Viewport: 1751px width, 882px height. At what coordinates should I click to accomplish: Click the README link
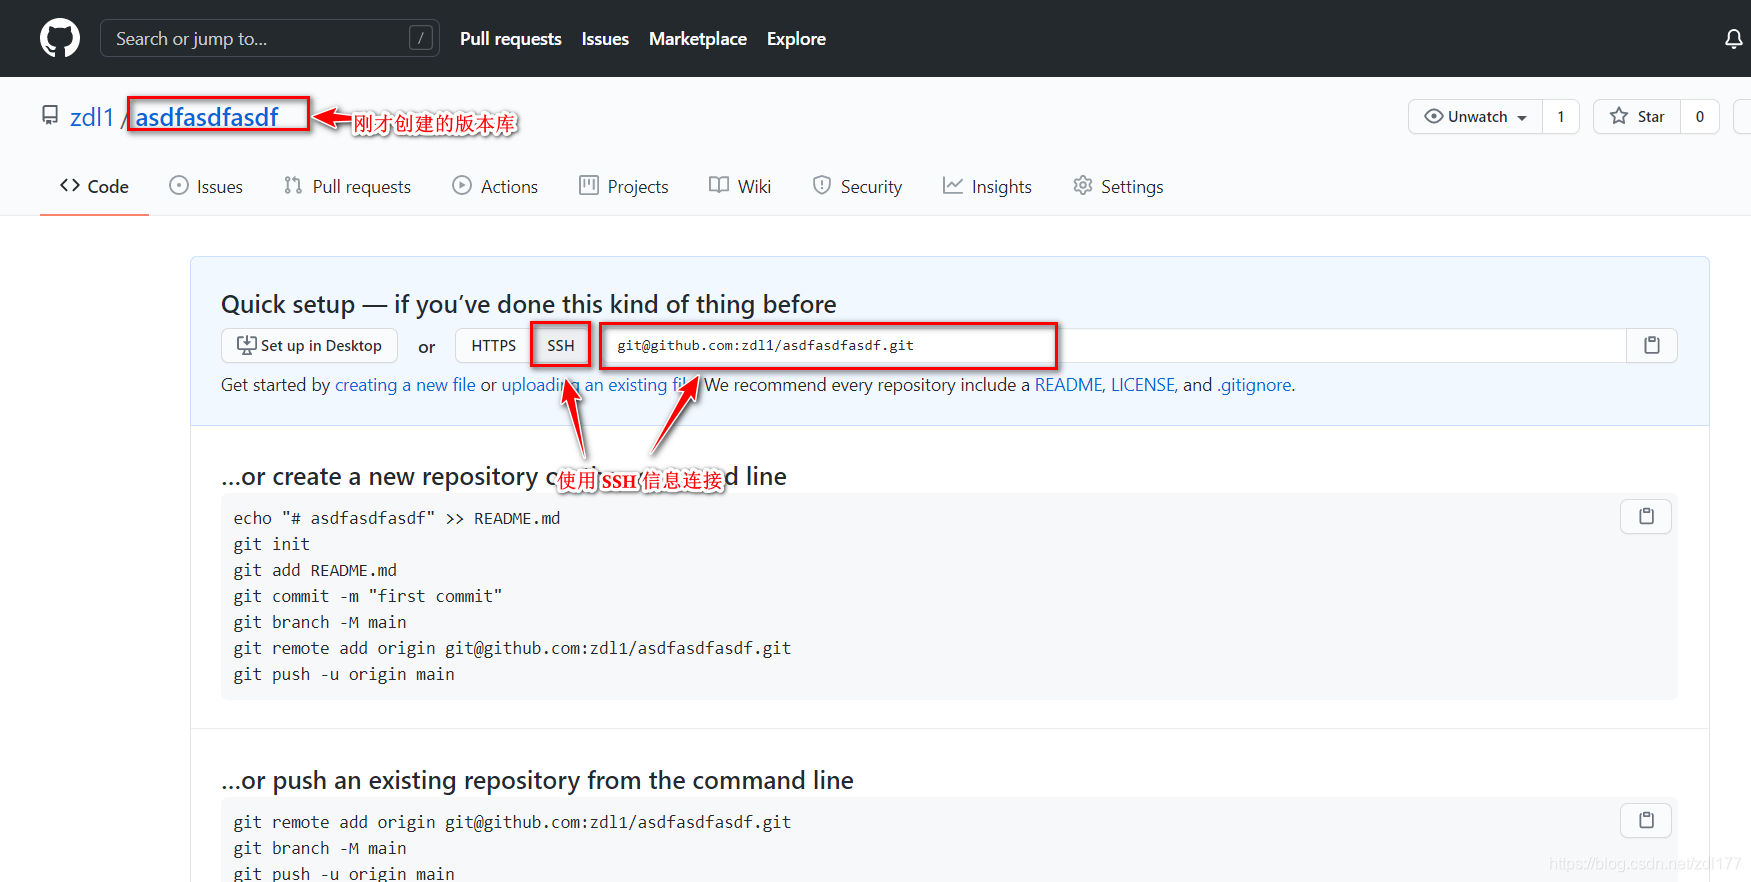coord(1068,385)
